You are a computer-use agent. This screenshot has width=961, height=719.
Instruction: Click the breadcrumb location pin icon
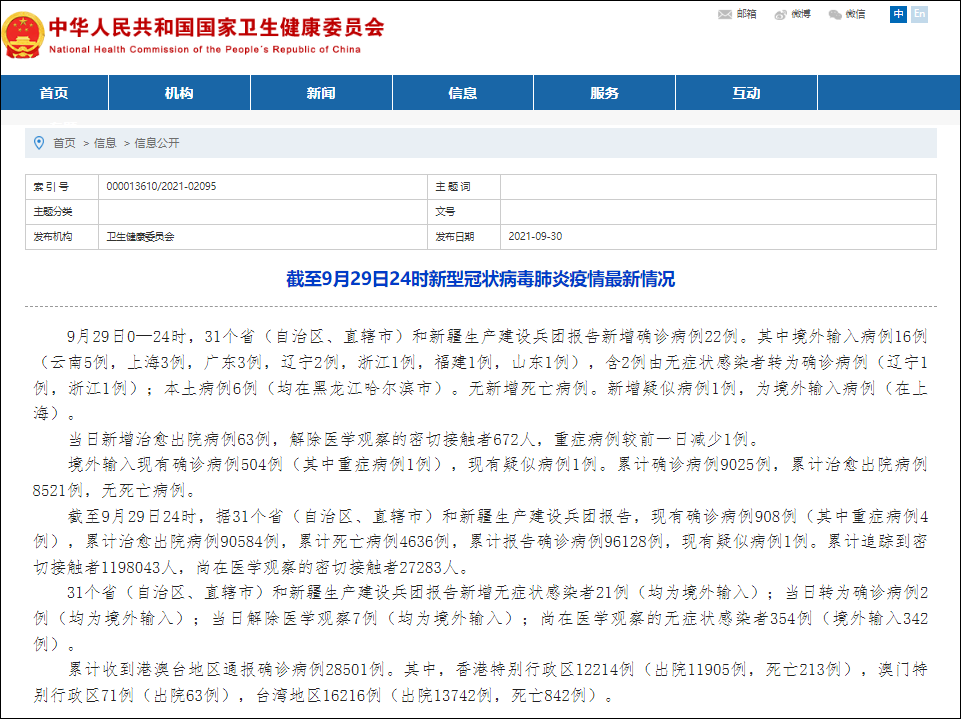(x=39, y=143)
